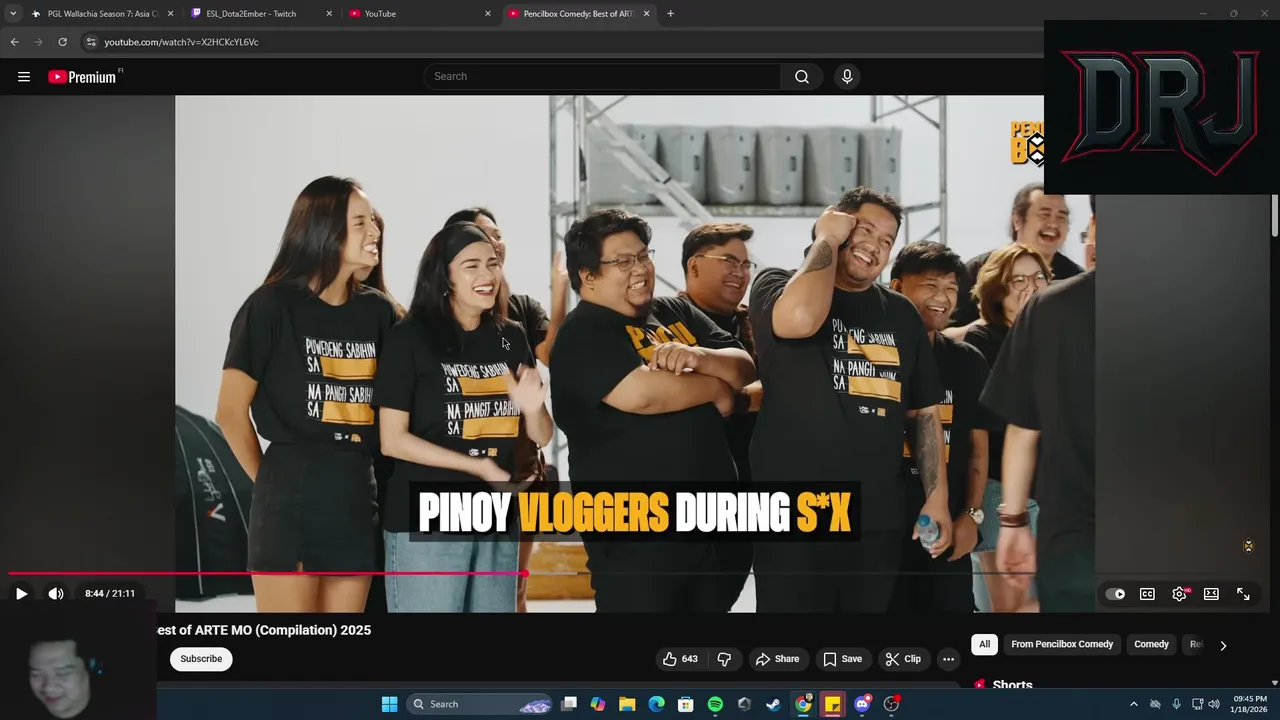The image size is (1280, 720).
Task: Open the clock and calendar, 09:45 PM
Action: click(x=1250, y=704)
